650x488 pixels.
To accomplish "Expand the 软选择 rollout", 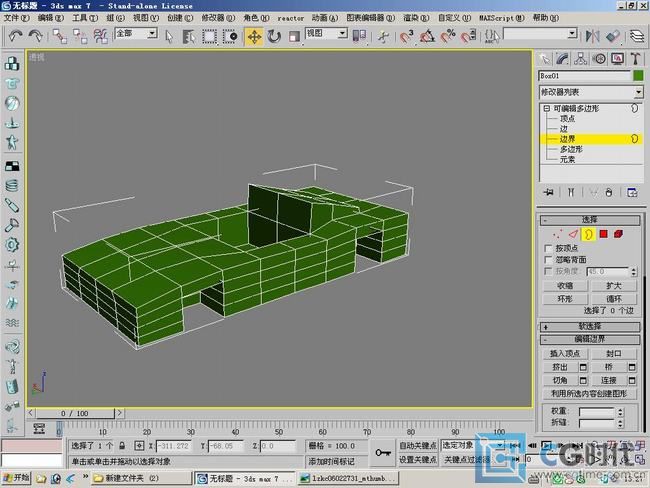I will coord(589,327).
